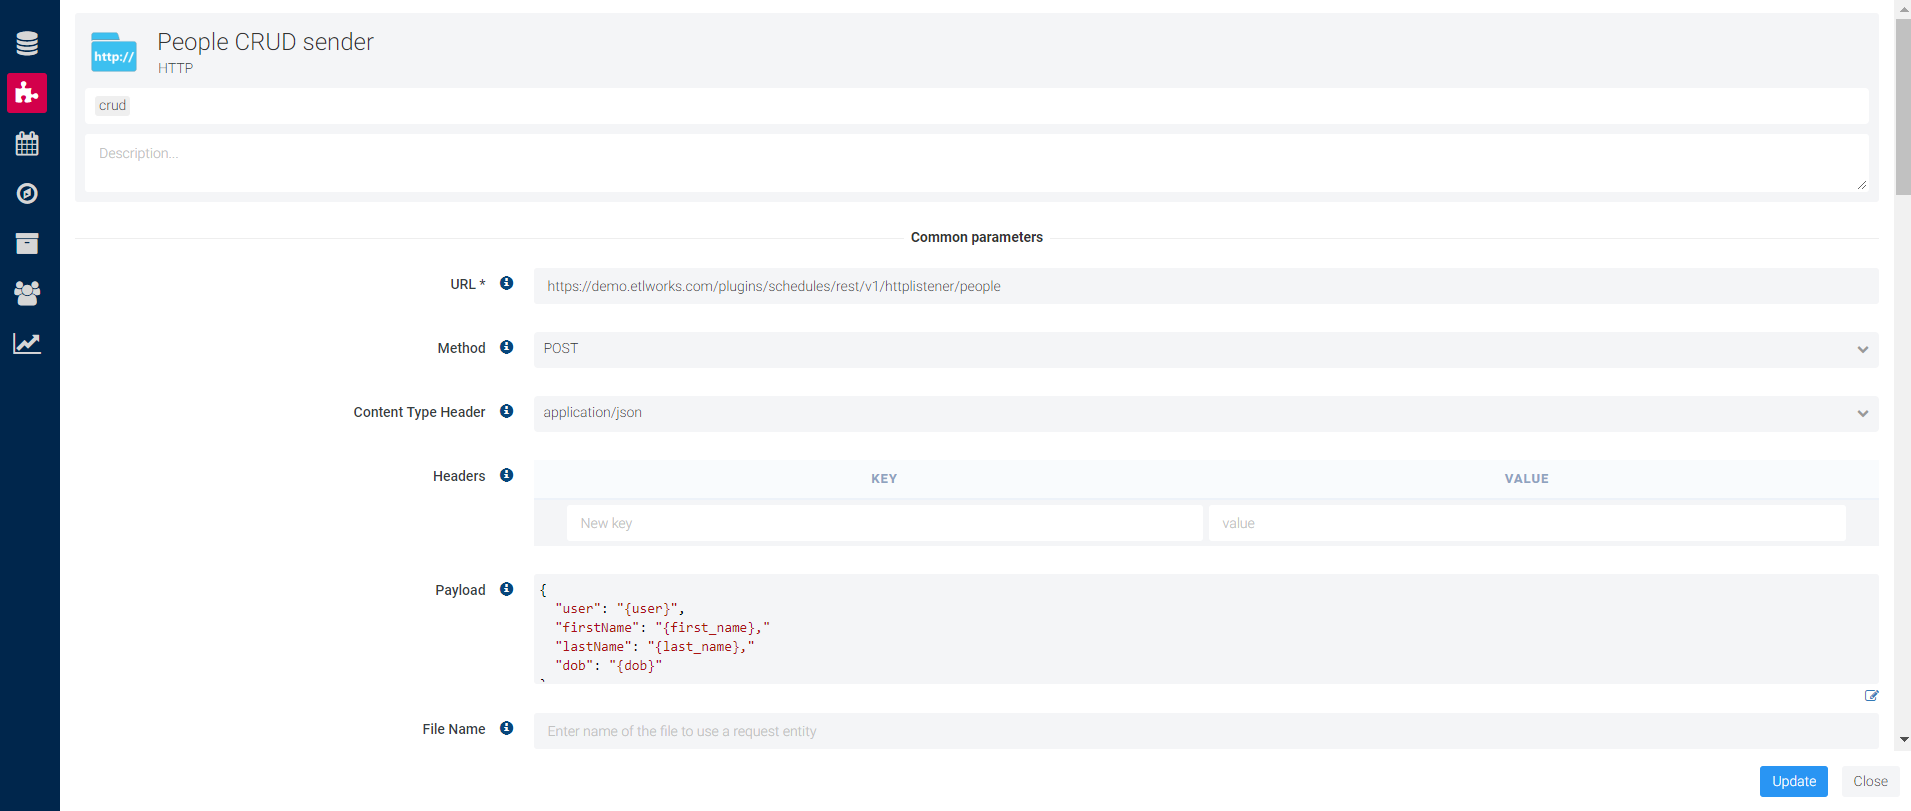The height and width of the screenshot is (811, 1911).
Task: Open the database stack sidebar icon
Action: click(27, 43)
